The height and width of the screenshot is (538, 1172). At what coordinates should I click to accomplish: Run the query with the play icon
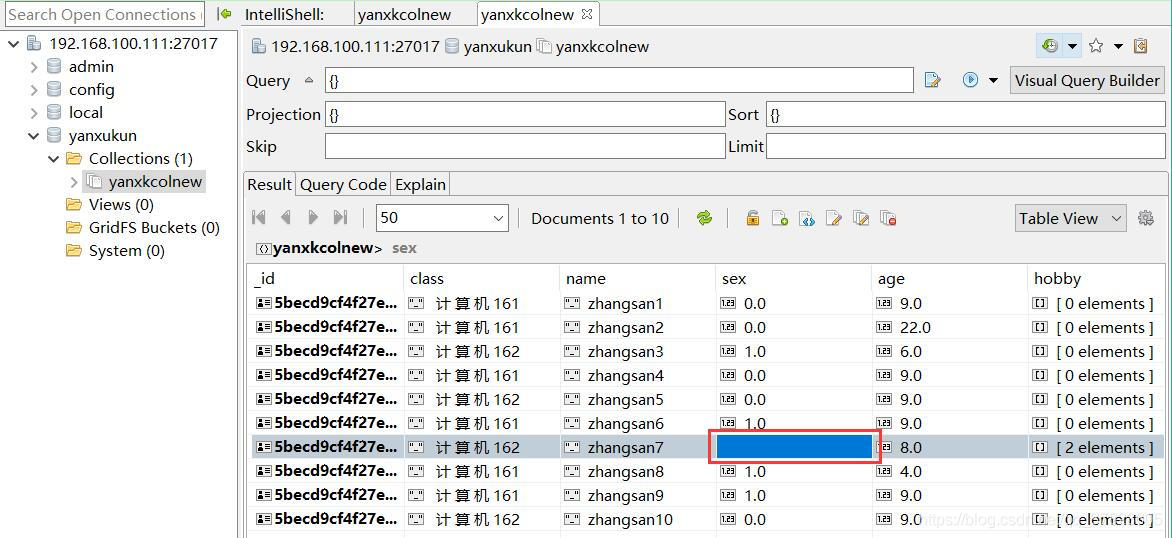click(970, 80)
